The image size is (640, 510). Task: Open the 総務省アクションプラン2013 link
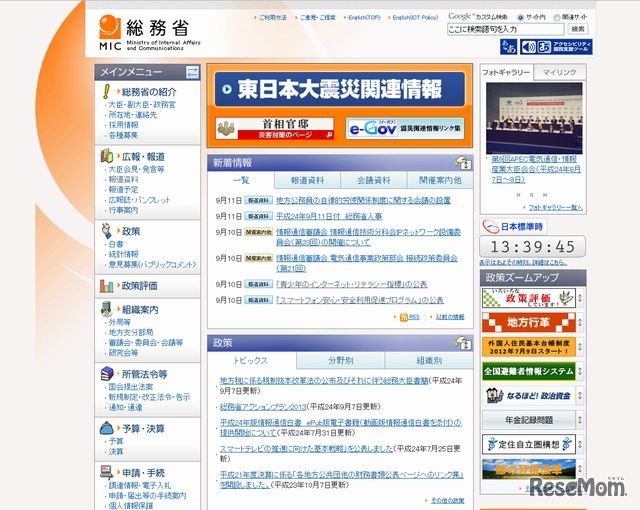[x=263, y=407]
